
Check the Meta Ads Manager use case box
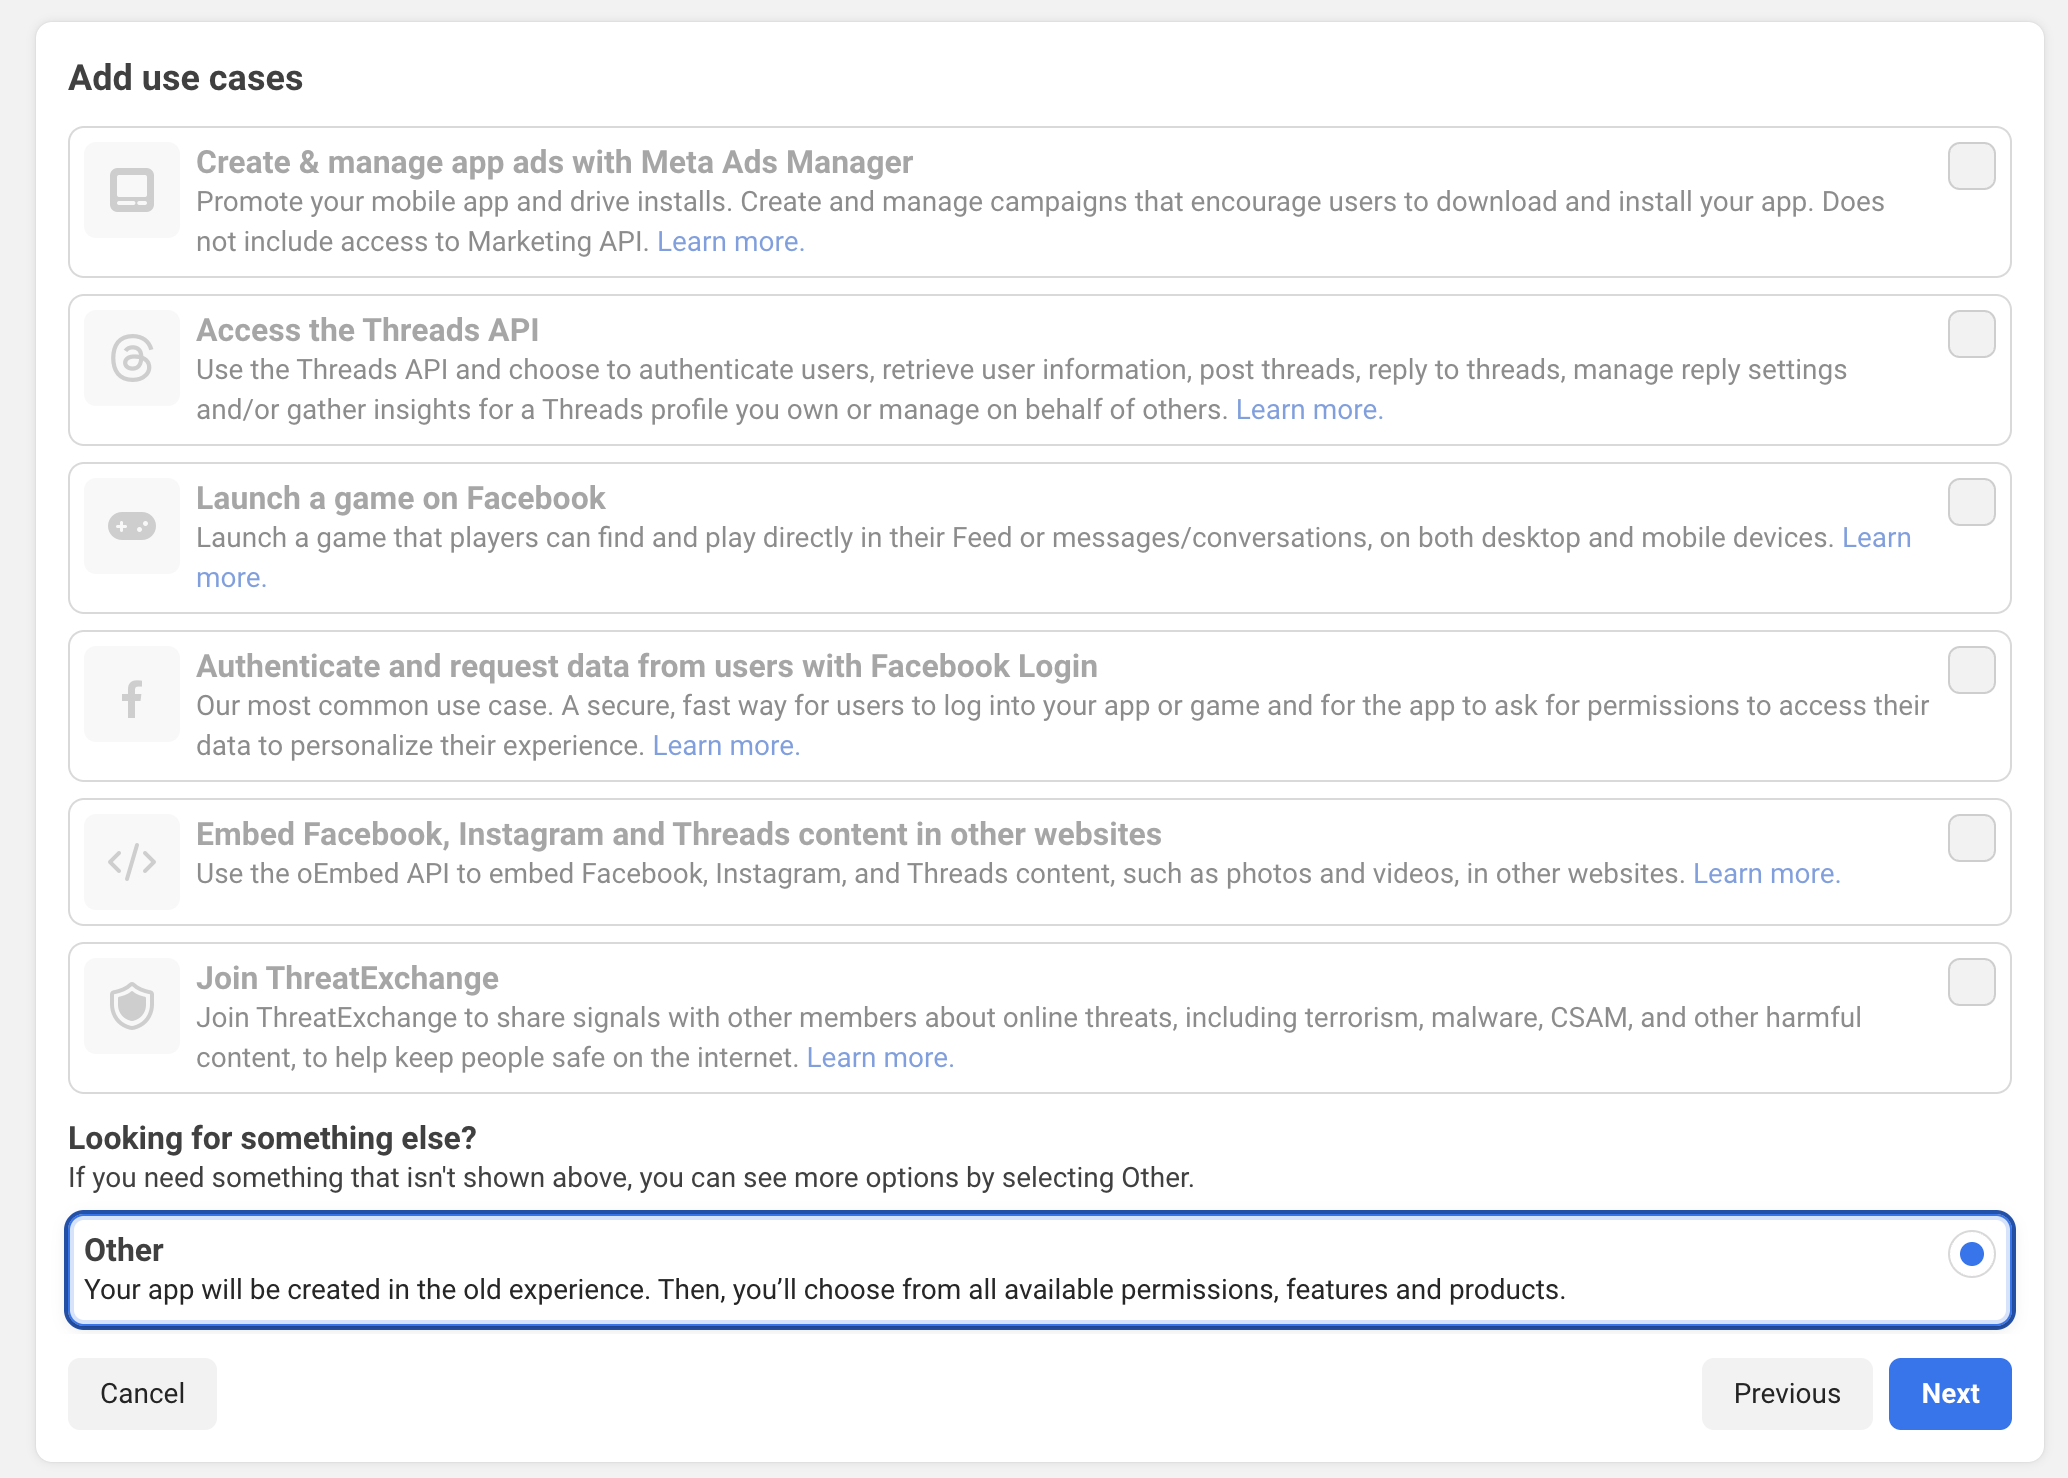tap(1971, 166)
